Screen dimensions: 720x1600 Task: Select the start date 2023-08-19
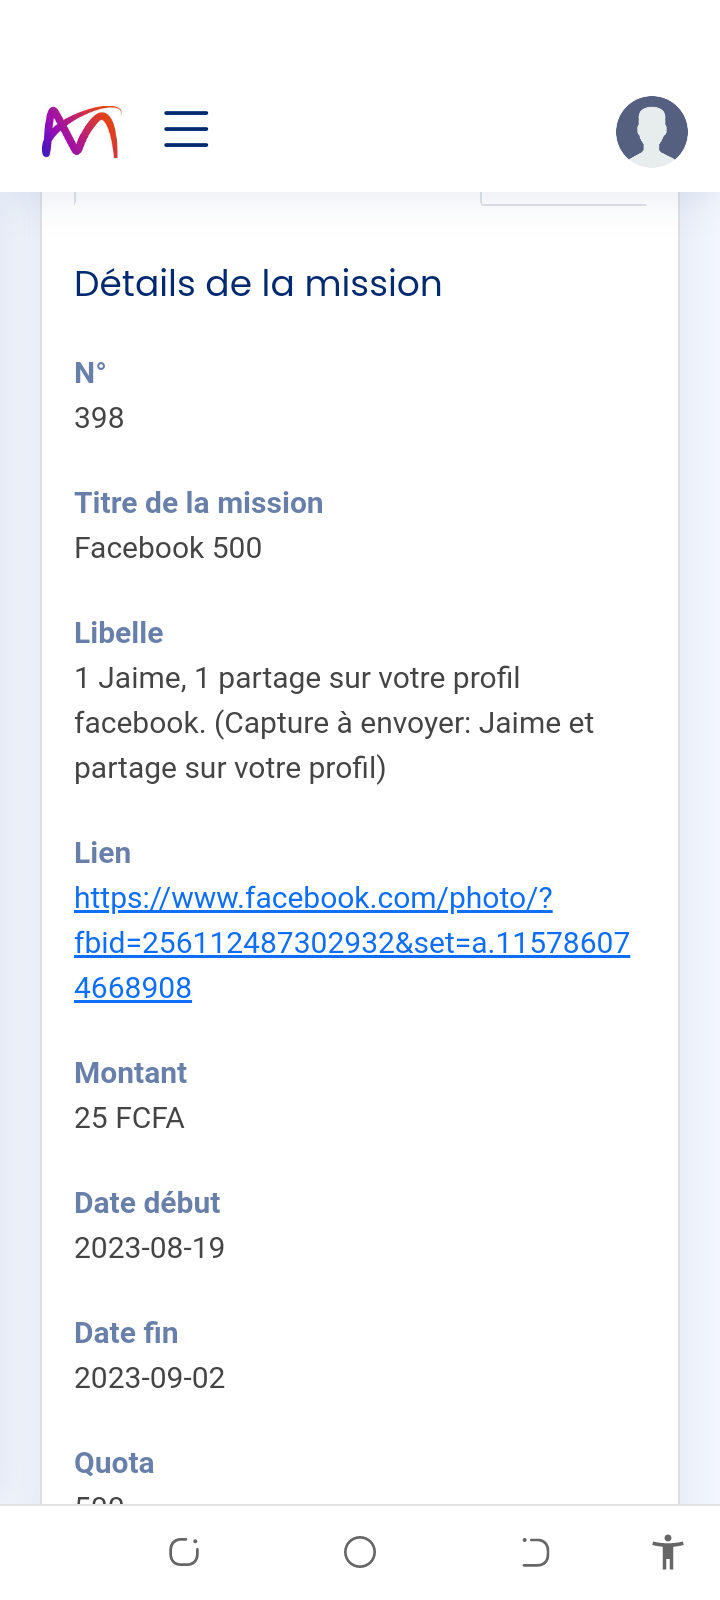[x=149, y=1248]
